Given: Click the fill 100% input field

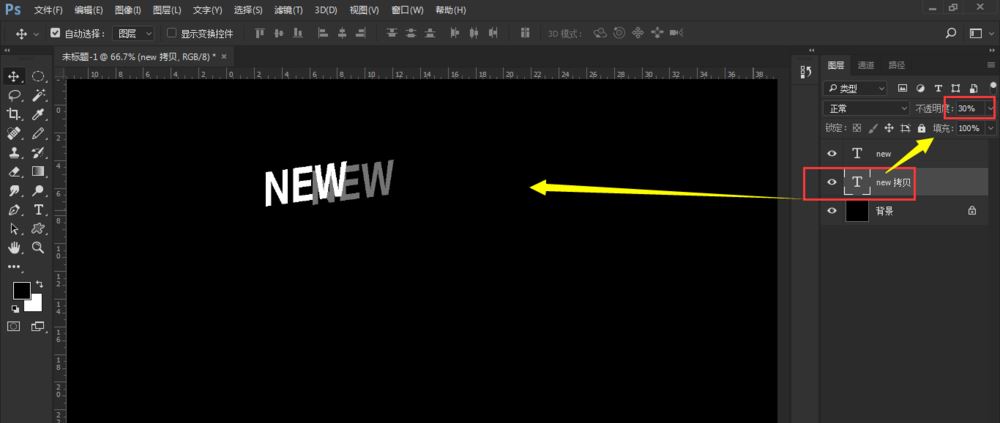Looking at the screenshot, I should tap(971, 128).
